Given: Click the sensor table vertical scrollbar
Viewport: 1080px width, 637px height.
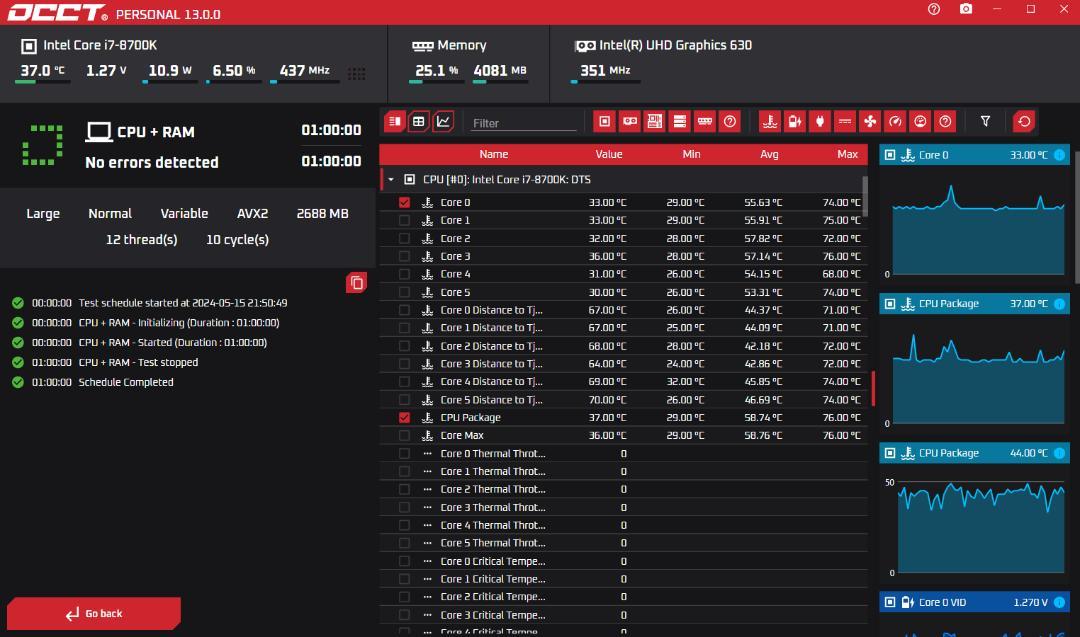Looking at the screenshot, I should click(x=865, y=196).
